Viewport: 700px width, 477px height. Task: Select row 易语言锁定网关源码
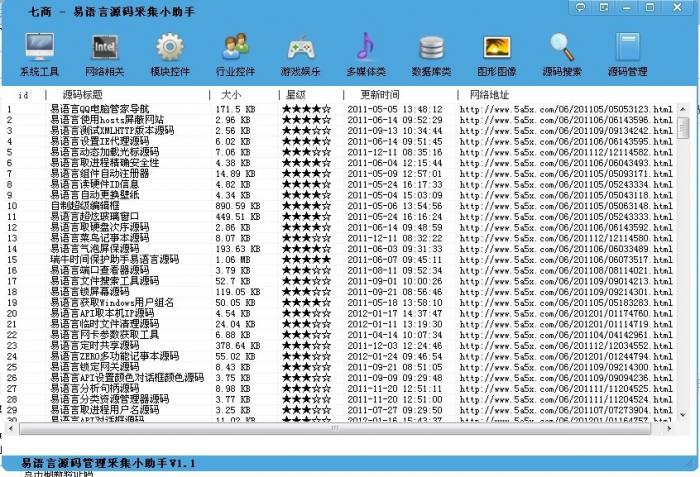(x=340, y=367)
